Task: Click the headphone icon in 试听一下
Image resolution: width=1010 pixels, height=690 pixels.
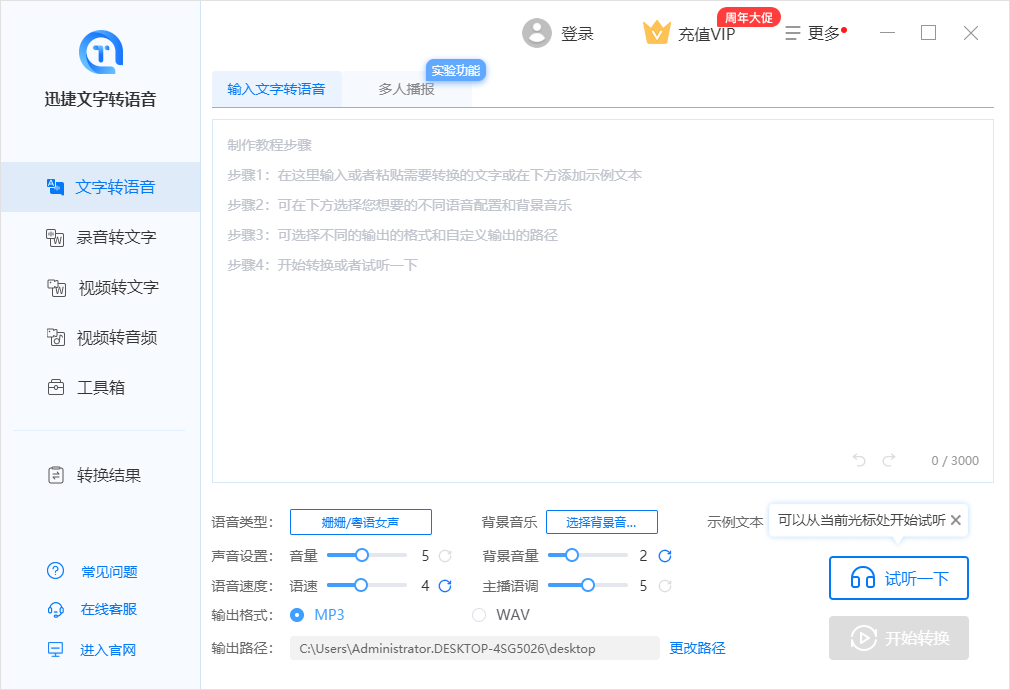Action: click(862, 577)
